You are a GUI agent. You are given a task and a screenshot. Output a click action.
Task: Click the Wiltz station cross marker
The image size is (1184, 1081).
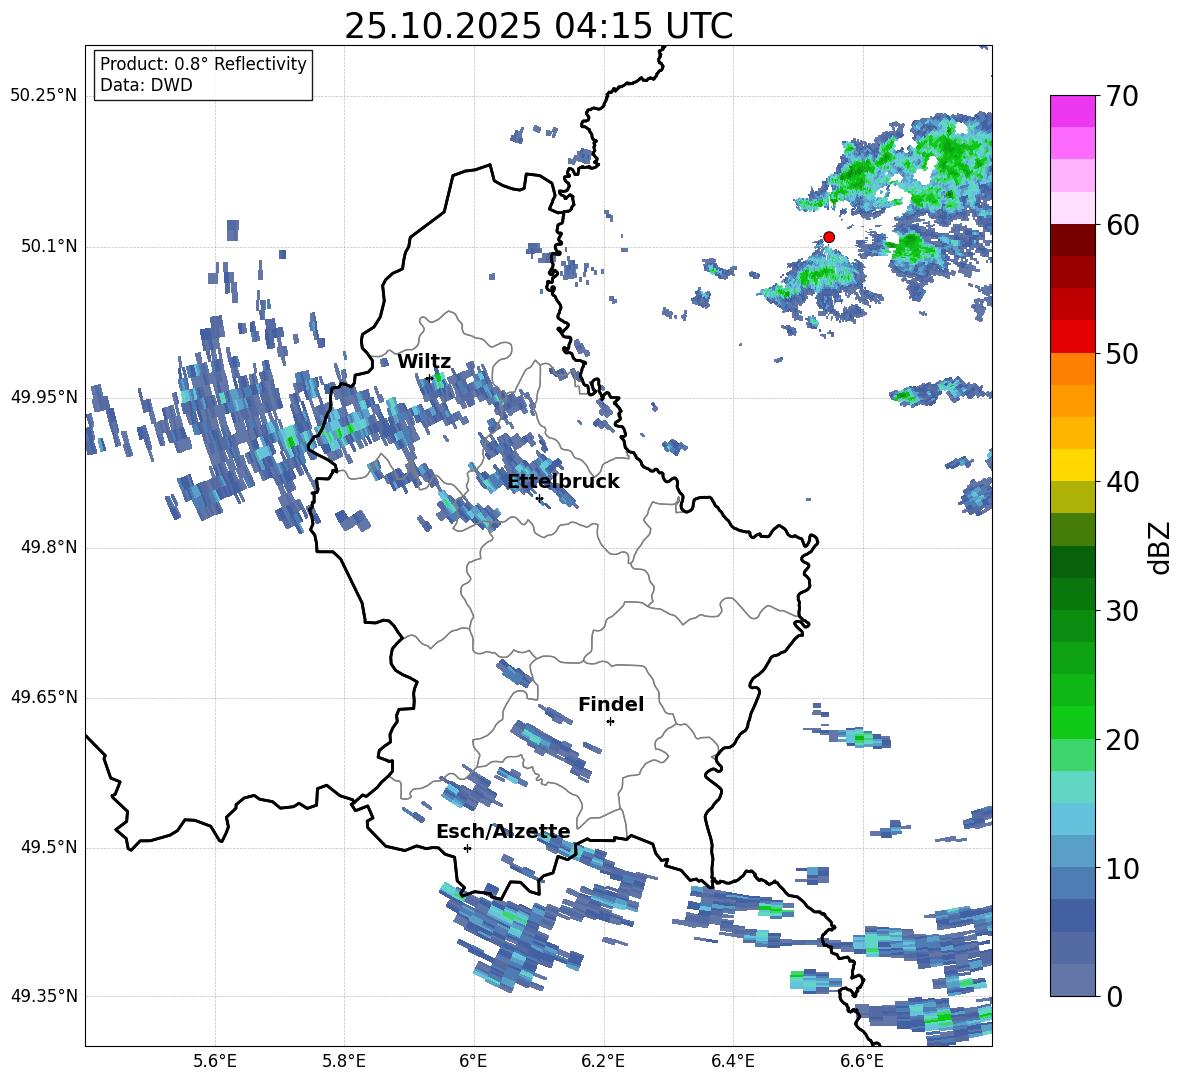[430, 378]
